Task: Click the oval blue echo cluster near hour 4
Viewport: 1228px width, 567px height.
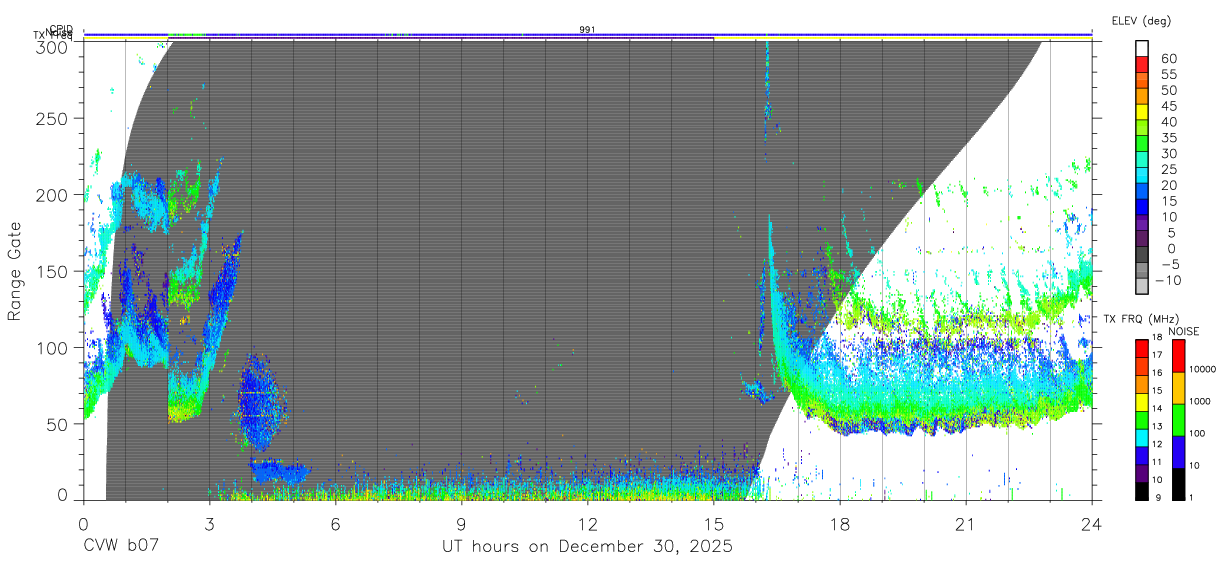Action: (x=262, y=401)
